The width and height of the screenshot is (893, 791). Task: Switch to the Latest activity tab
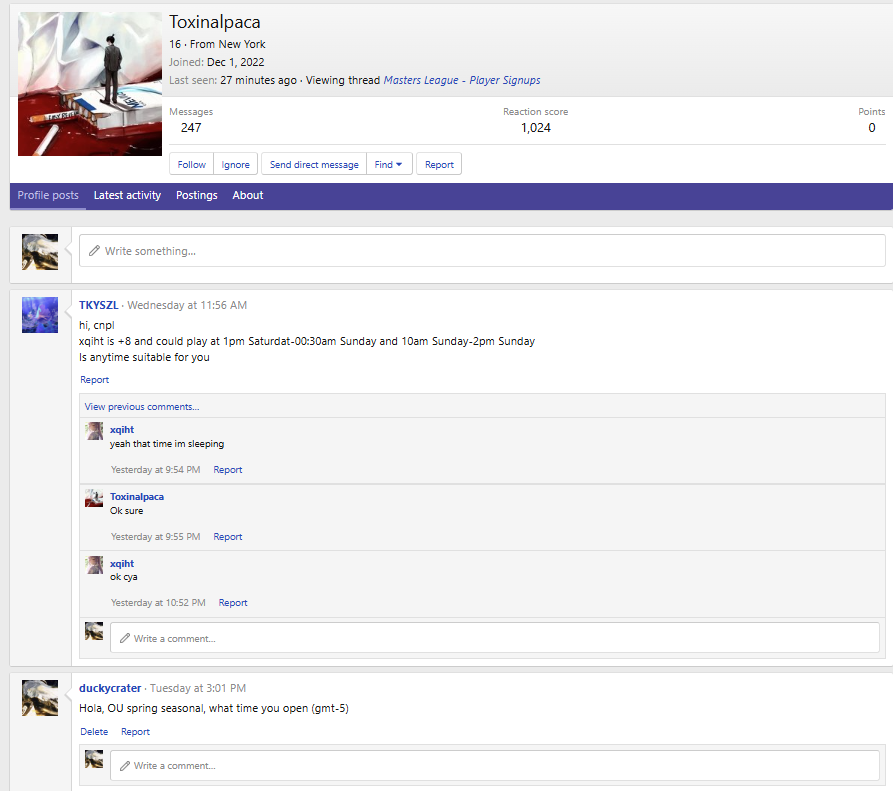[x=127, y=196]
